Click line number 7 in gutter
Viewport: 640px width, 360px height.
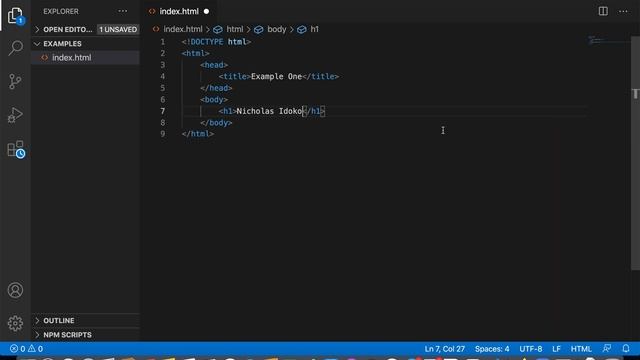pos(162,111)
